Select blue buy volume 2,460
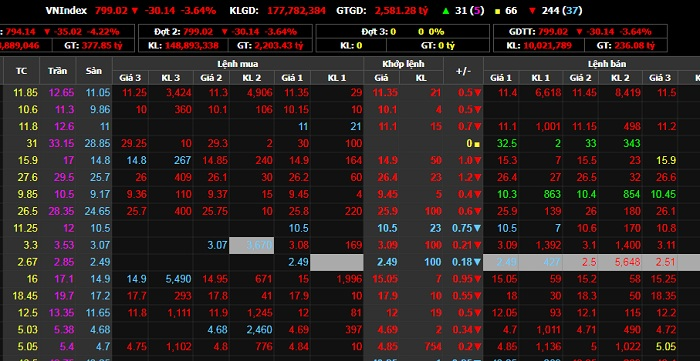Viewport: 700px width, 361px height. tap(259, 329)
